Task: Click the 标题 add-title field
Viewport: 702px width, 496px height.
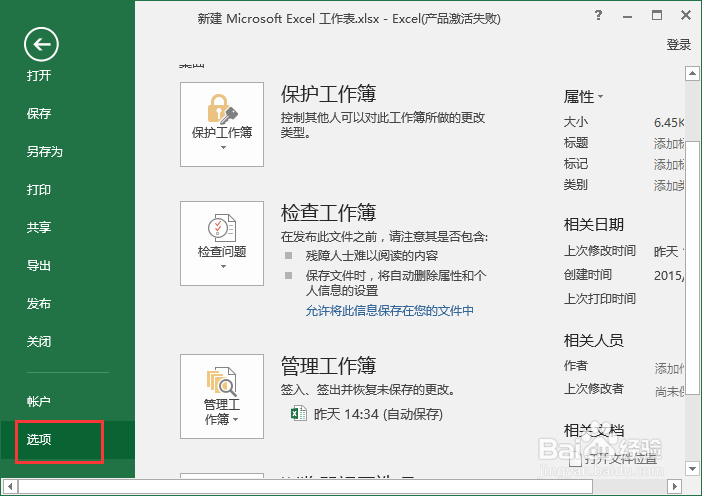Action: tap(669, 143)
